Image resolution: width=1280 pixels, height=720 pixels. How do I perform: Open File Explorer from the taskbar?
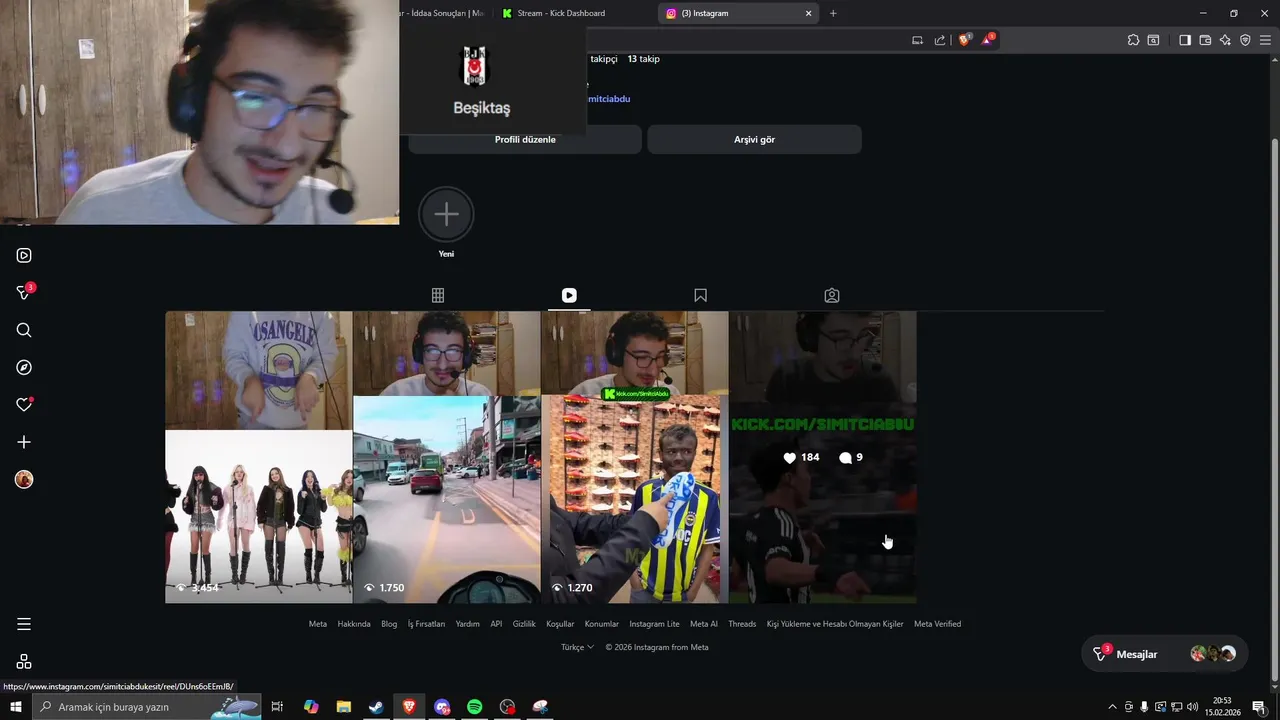tap(343, 707)
